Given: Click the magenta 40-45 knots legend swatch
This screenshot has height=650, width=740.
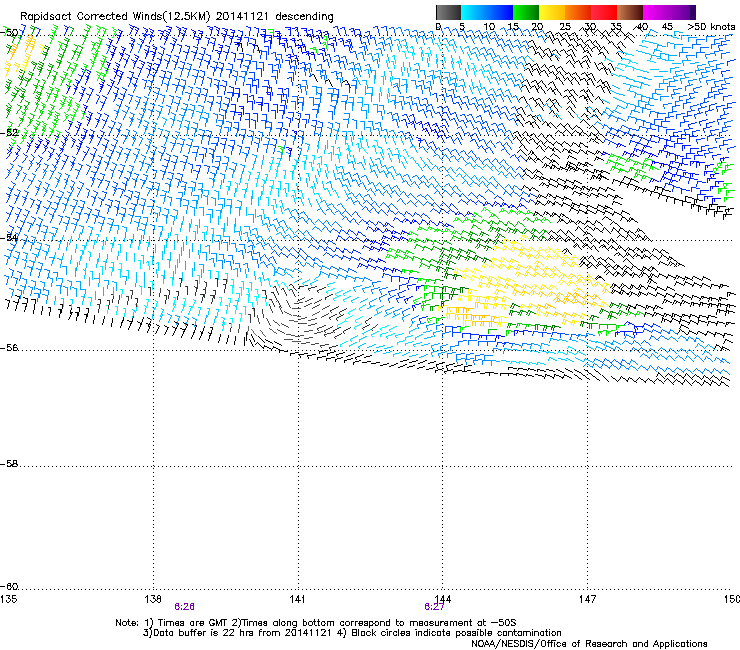Looking at the screenshot, I should (x=669, y=12).
